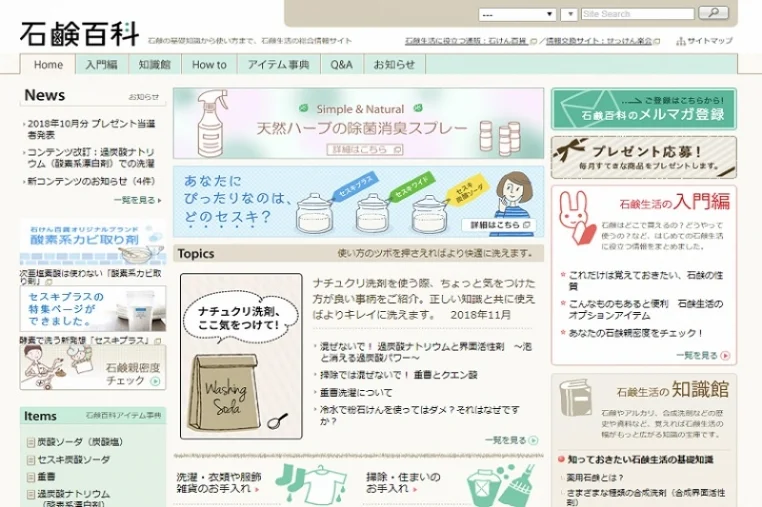Click the arrow icon next to Topics 一覧を見る
762x507 pixels.
click(533, 440)
